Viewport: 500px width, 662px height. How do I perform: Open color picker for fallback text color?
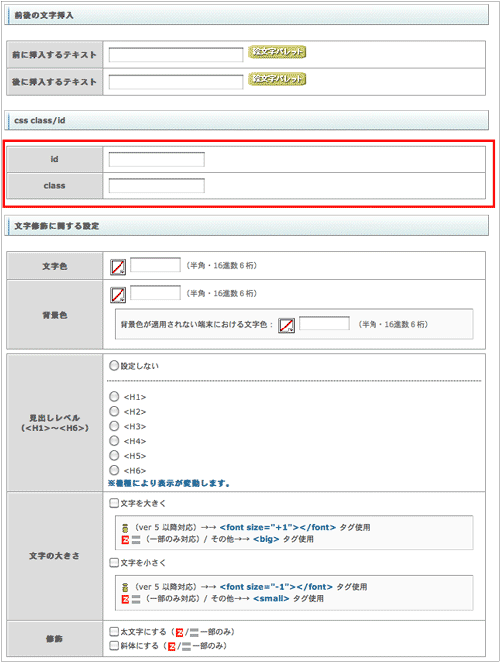point(286,325)
